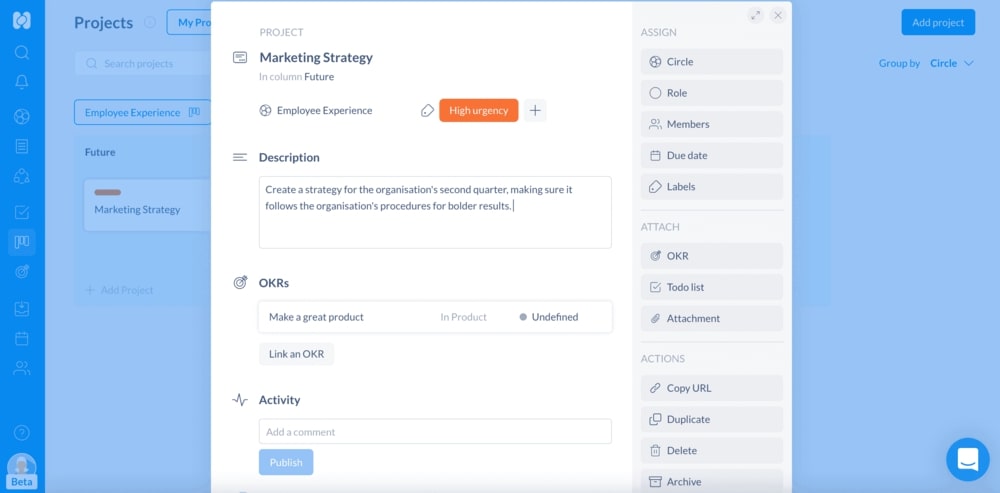Screen dimensions: 1000x493
Task: Click Add Project in the Future column
Action: coord(119,290)
